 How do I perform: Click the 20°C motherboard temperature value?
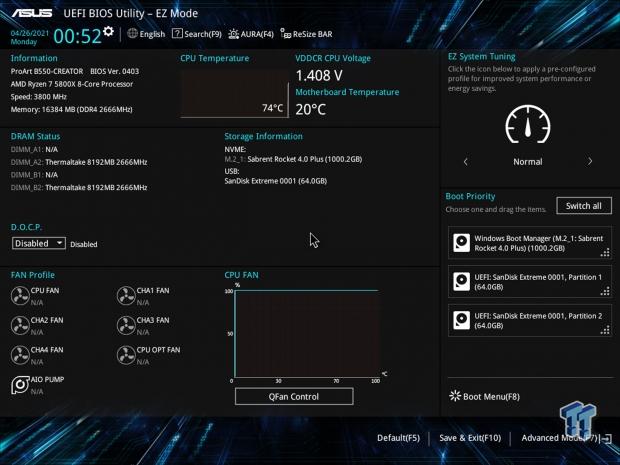(310, 109)
